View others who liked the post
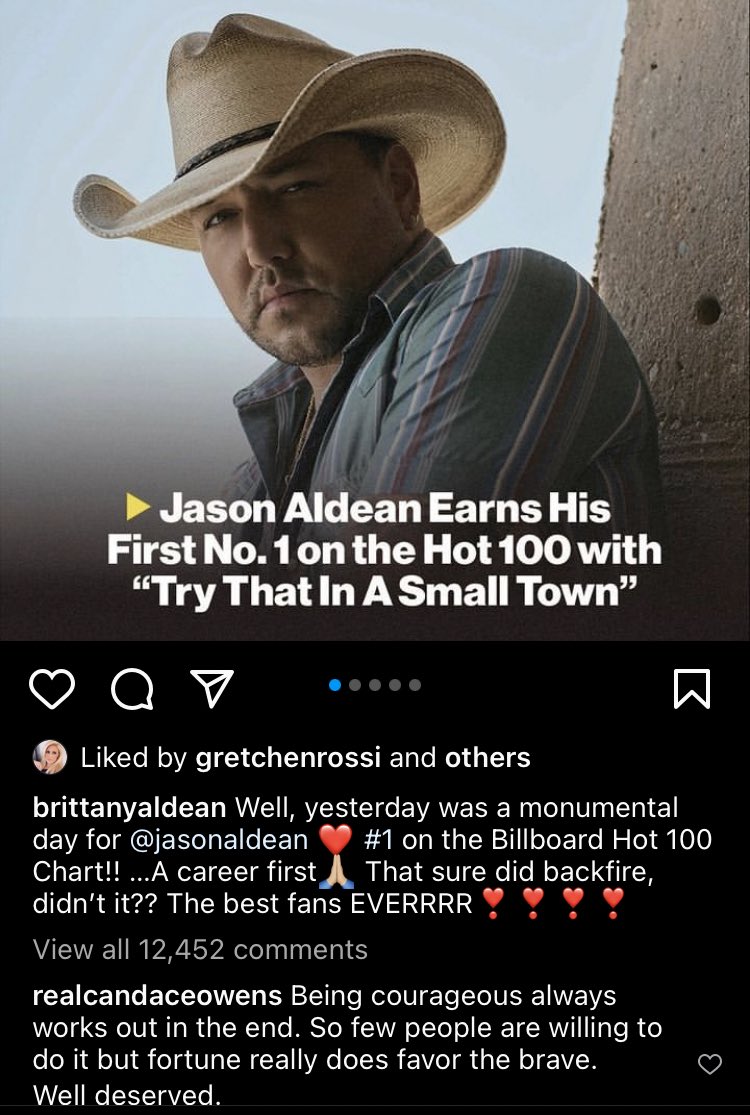 (488, 758)
